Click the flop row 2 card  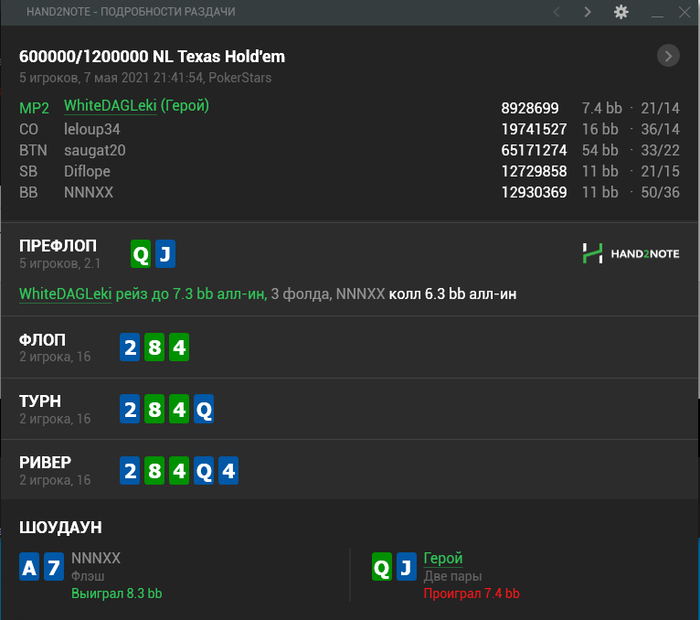130,347
